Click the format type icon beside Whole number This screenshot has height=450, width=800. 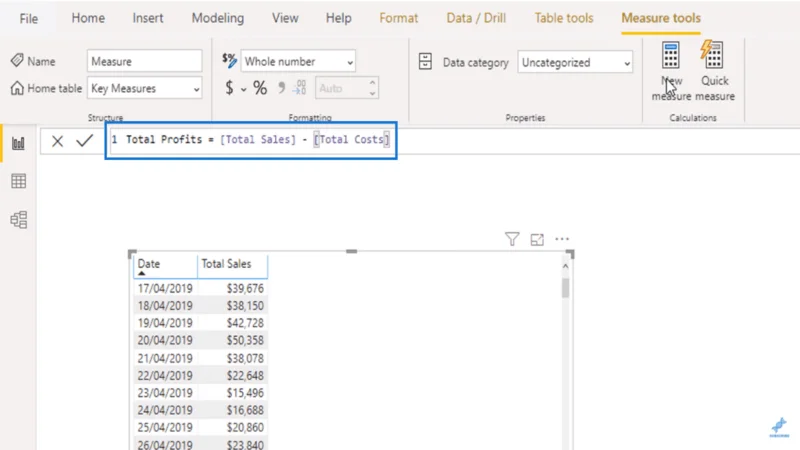tap(230, 61)
